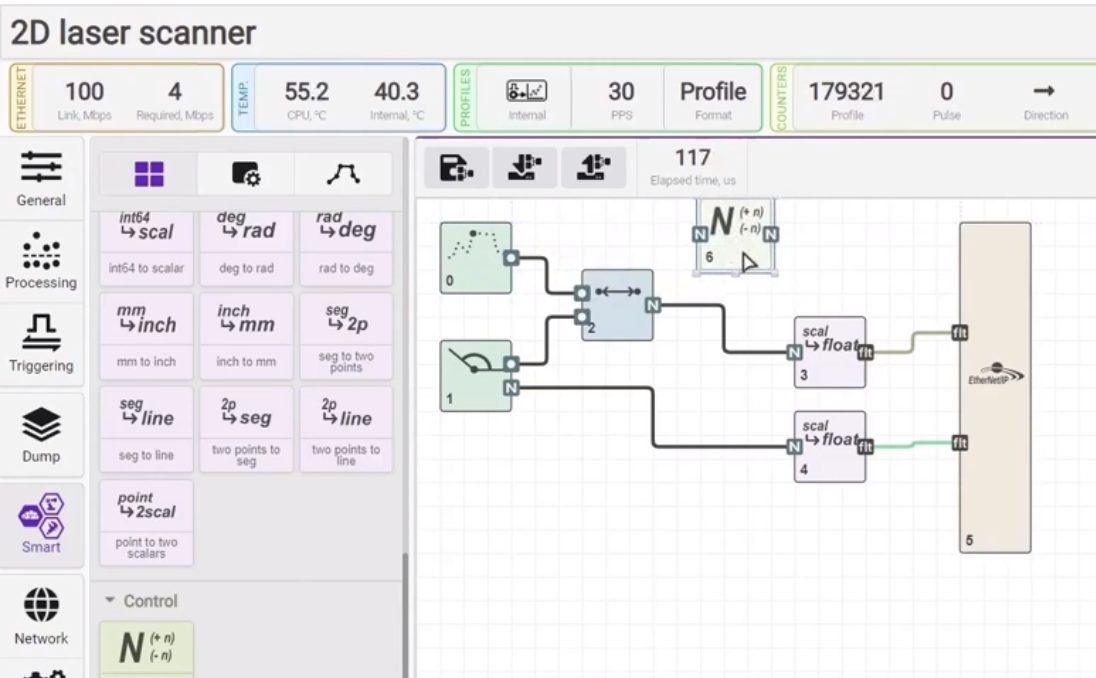
Task: Select scal to float node 3
Action: (x=830, y=352)
